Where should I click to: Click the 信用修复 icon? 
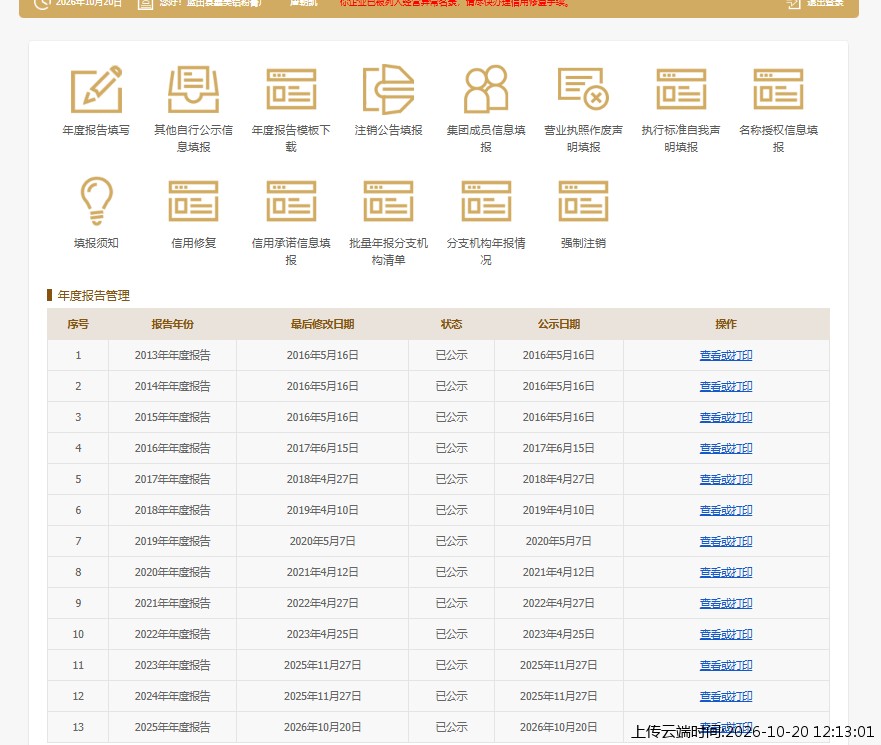[193, 201]
